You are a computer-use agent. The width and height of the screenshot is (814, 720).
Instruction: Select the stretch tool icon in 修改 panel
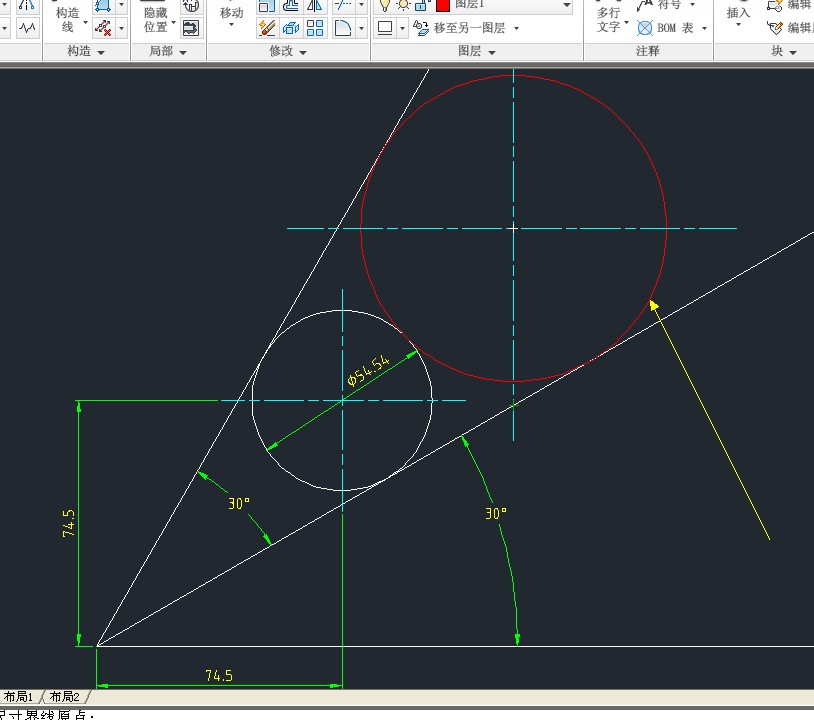[291, 5]
